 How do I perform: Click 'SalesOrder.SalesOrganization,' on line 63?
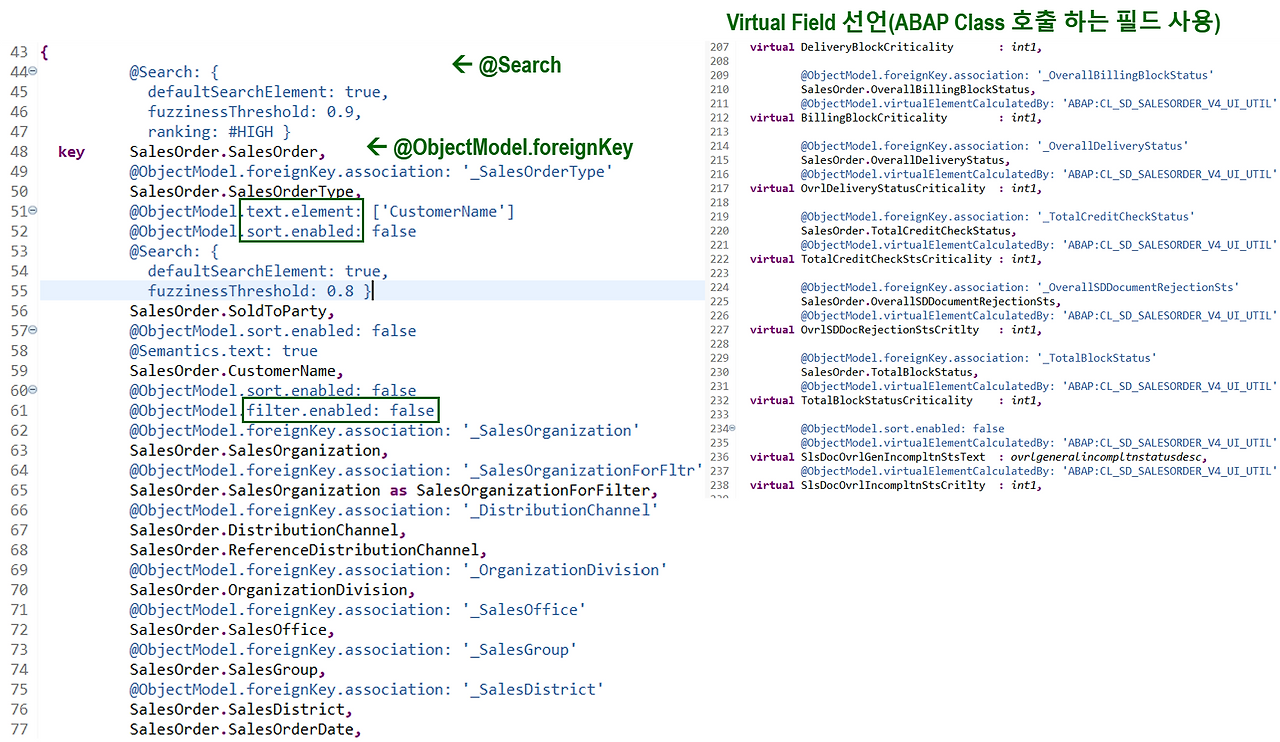coord(259,451)
